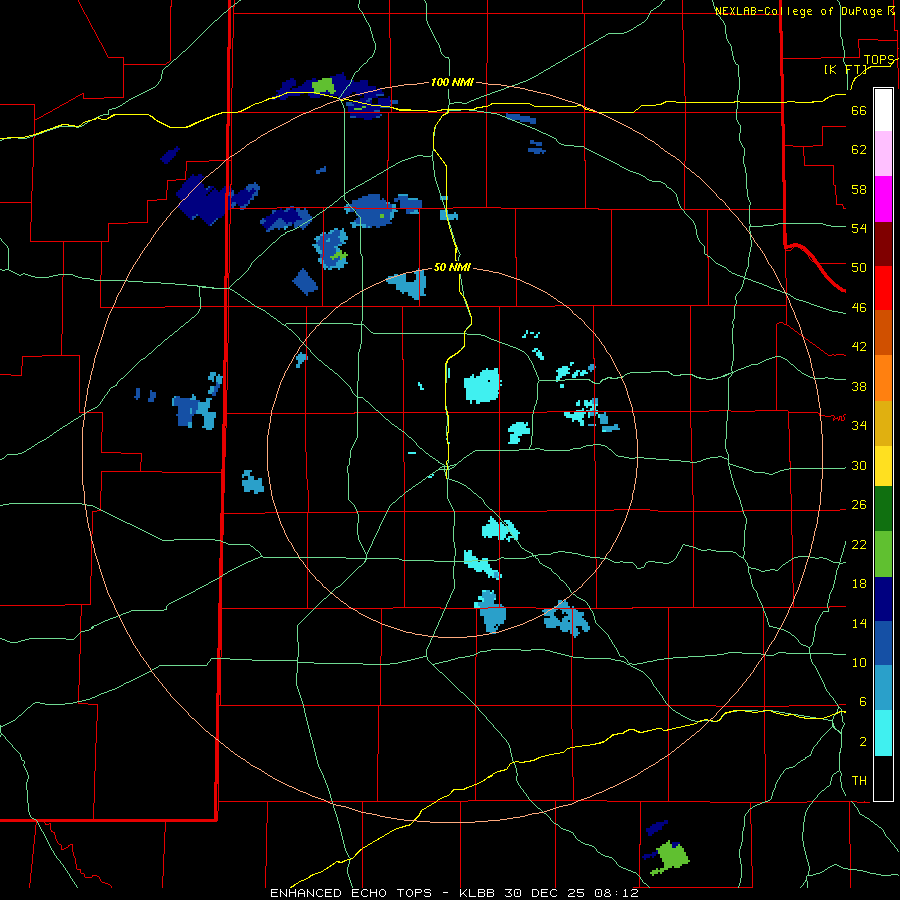Screen dimensions: 900x900
Task: Click the legend value 62
Action: 859,150
